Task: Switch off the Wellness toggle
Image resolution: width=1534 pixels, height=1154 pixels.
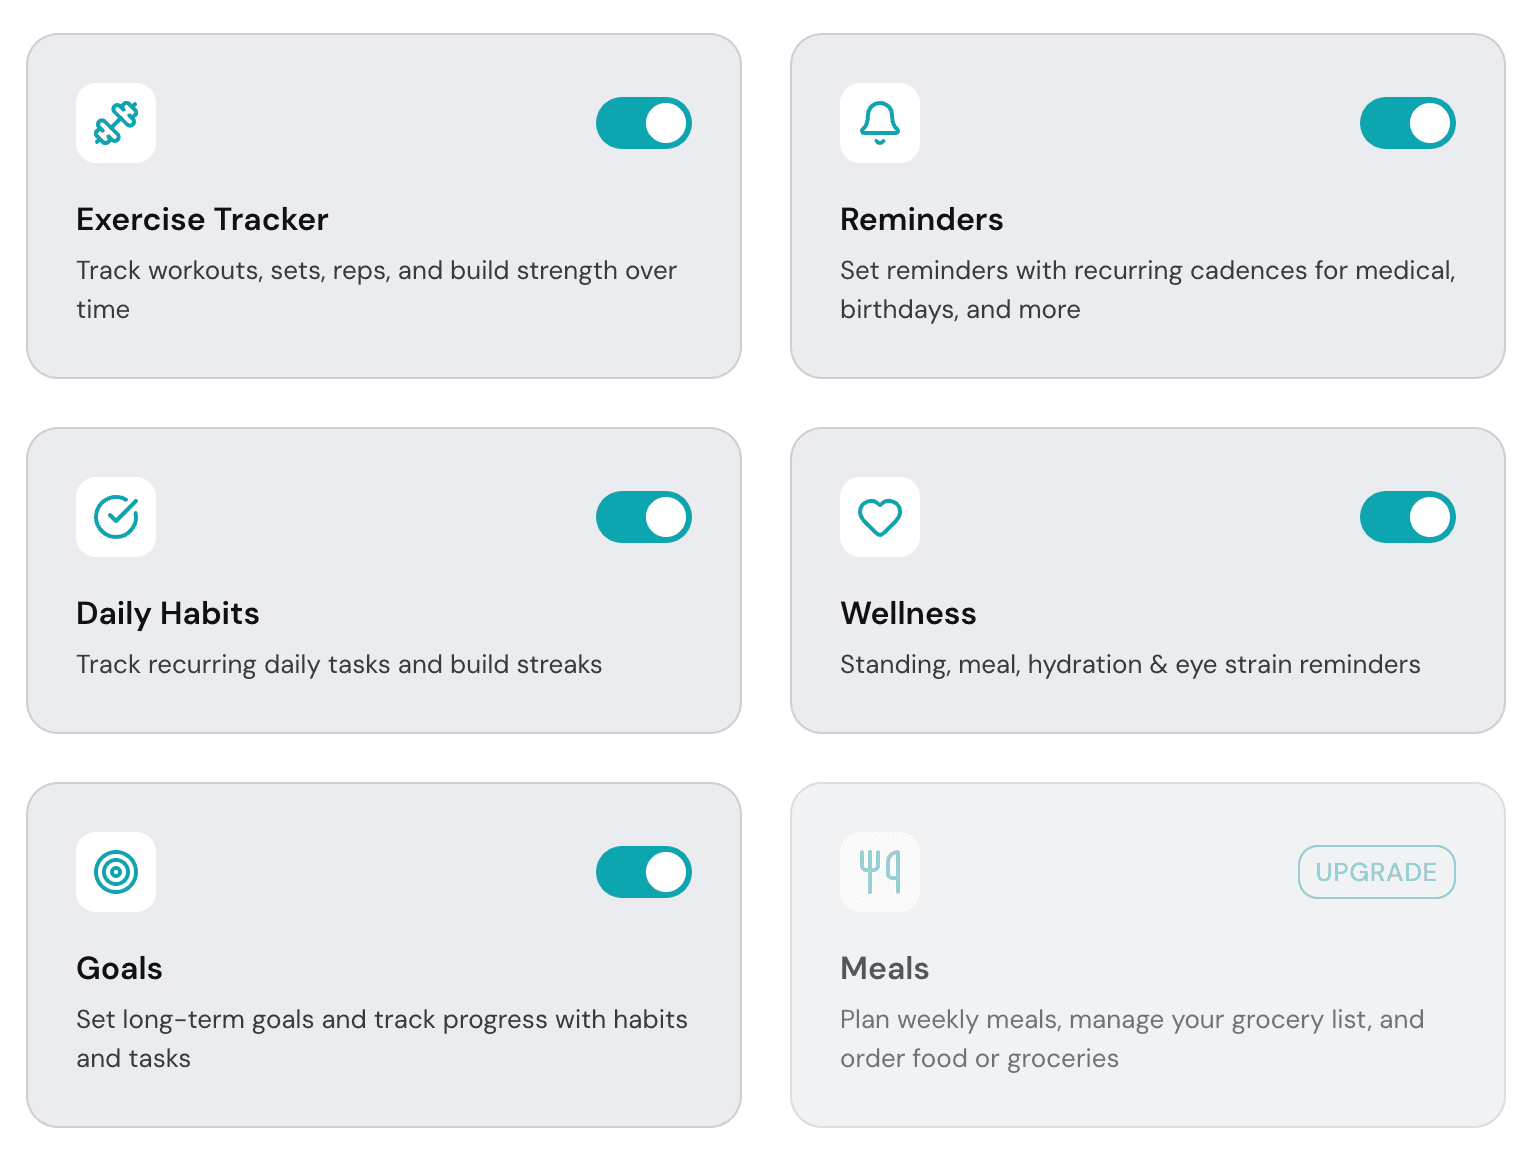Action: click(1407, 517)
